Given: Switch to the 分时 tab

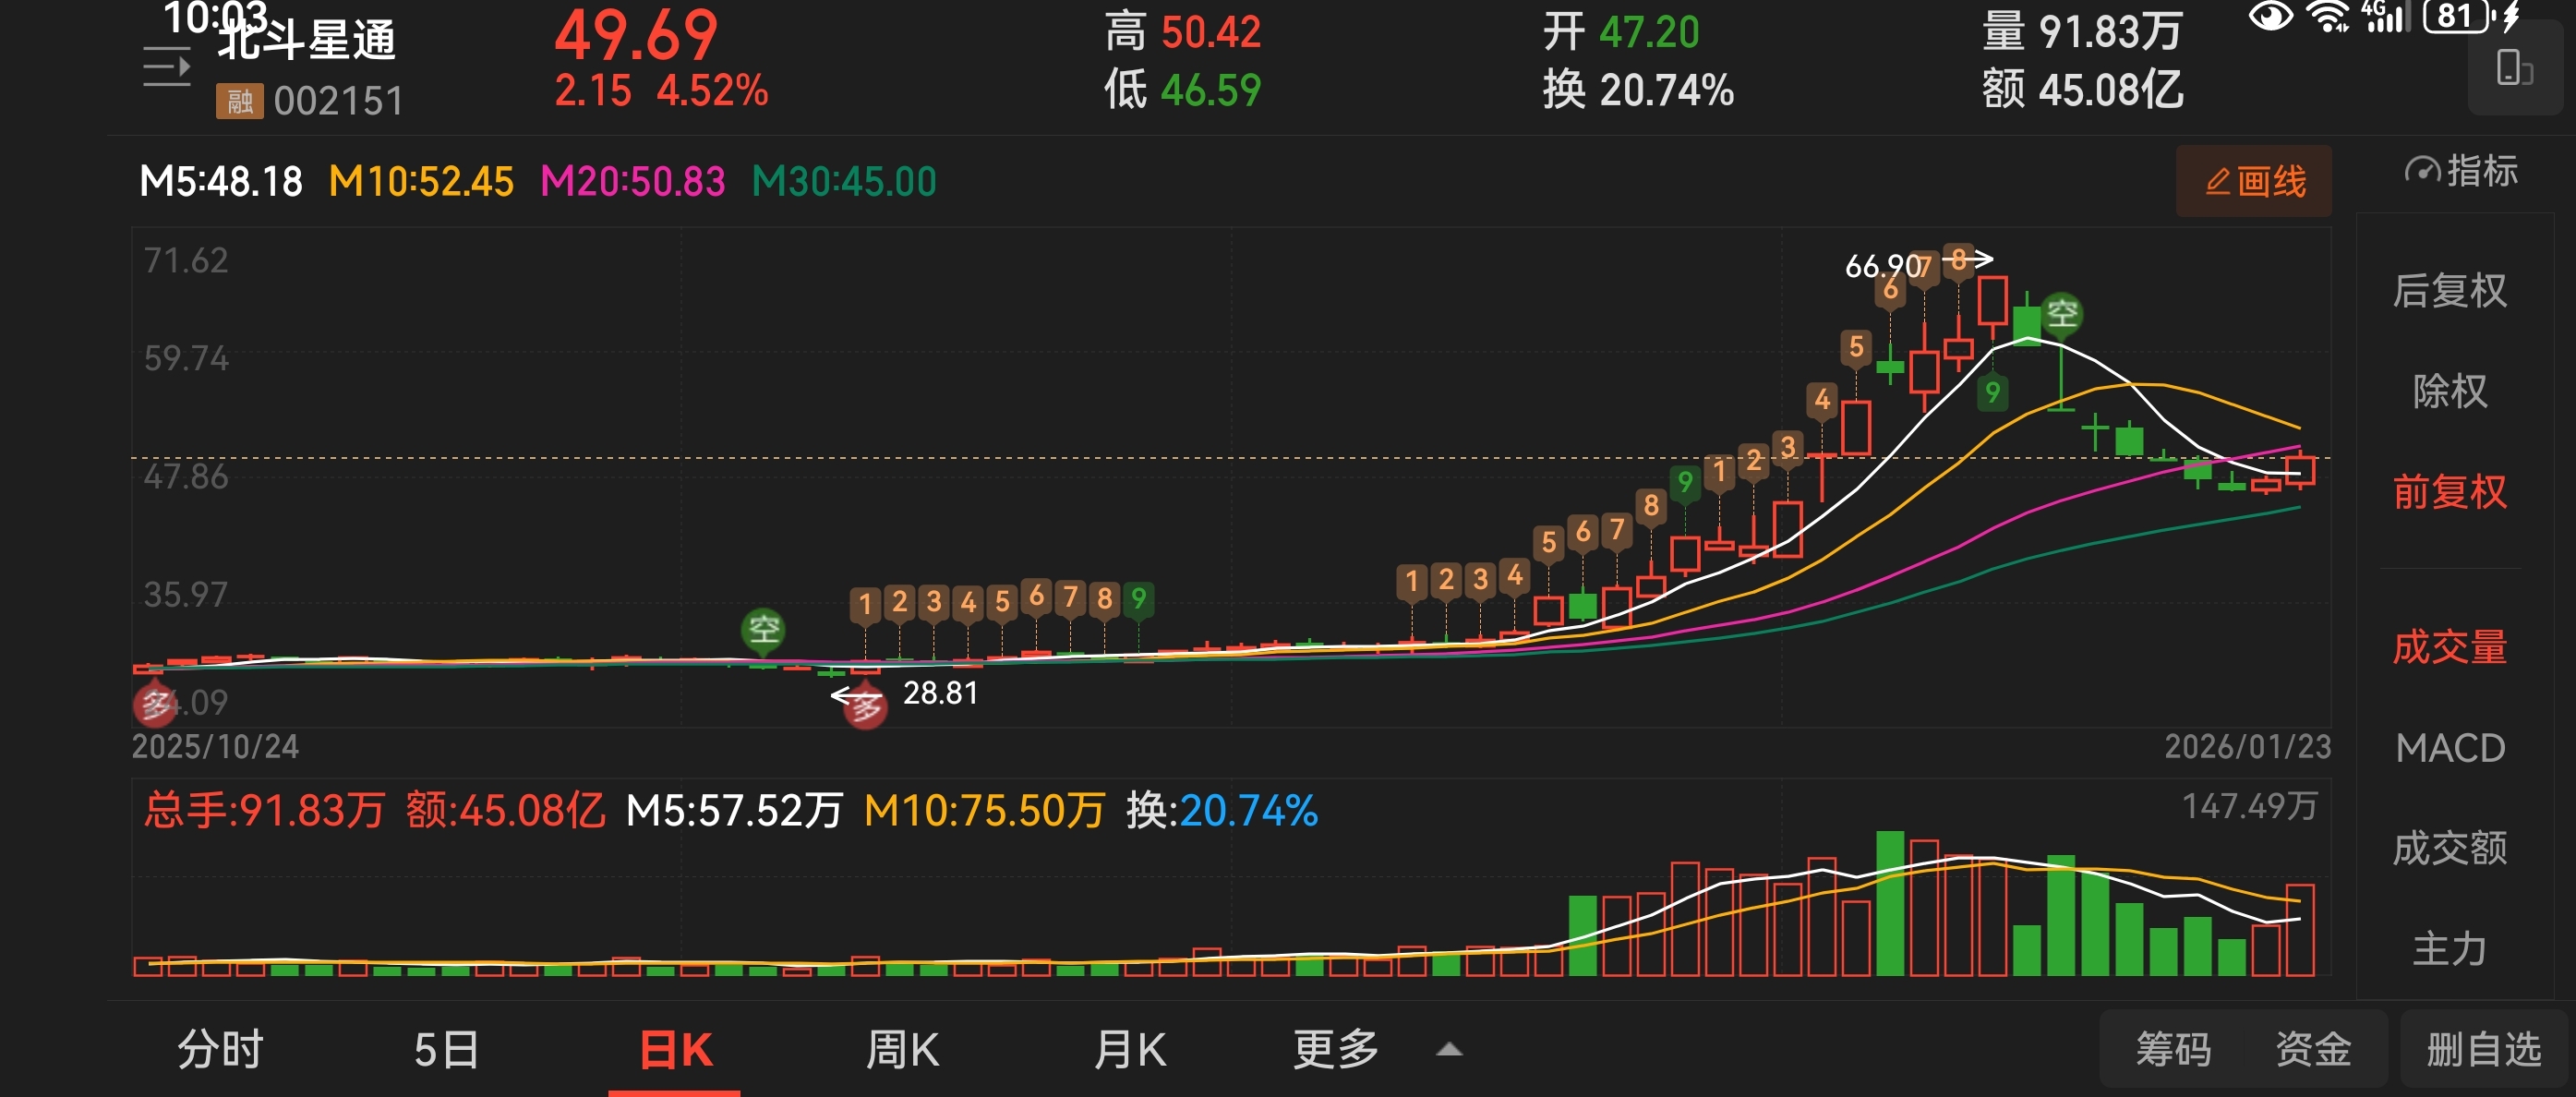Looking at the screenshot, I should pyautogui.click(x=220, y=1049).
